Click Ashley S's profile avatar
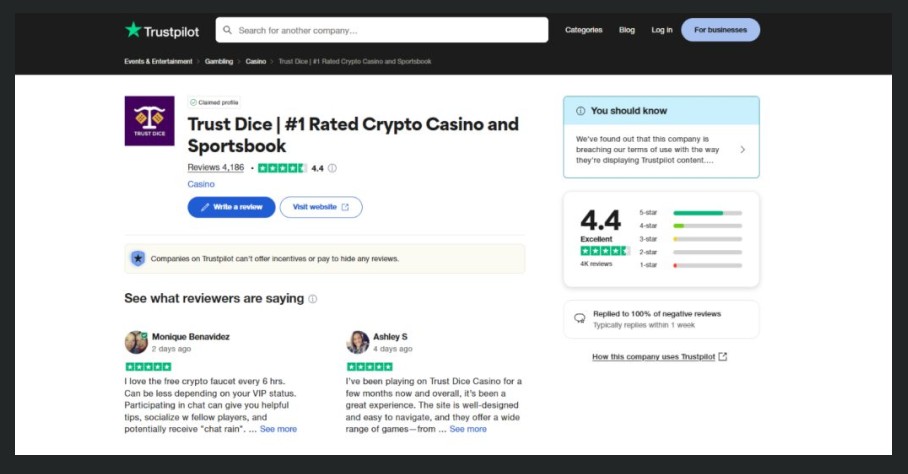Viewport: 908px width, 474px height. [357, 342]
